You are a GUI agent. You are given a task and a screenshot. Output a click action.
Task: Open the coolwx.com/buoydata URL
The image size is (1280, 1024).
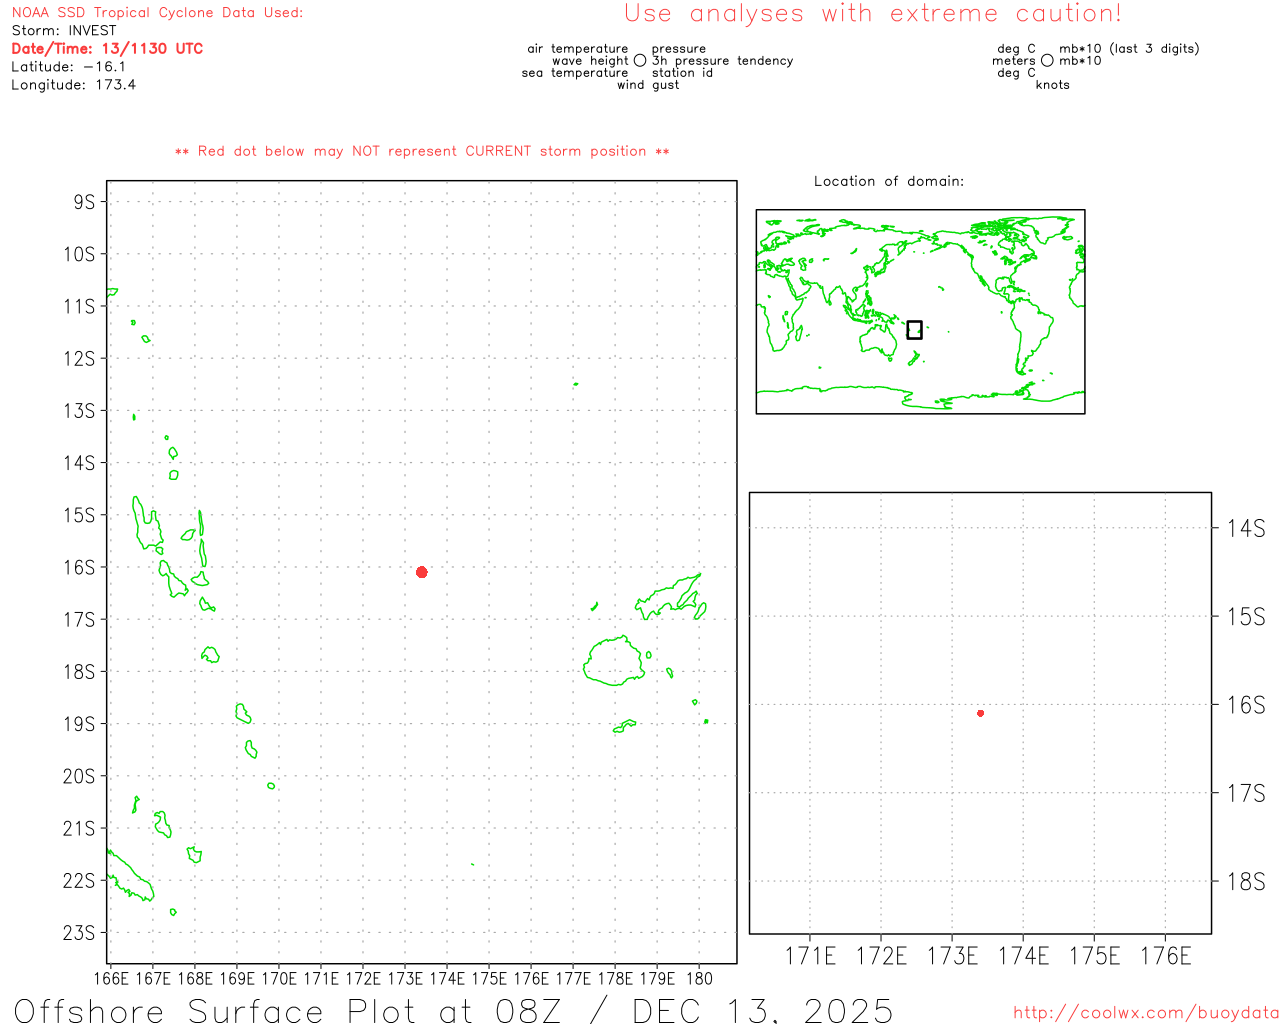pos(1146,1013)
